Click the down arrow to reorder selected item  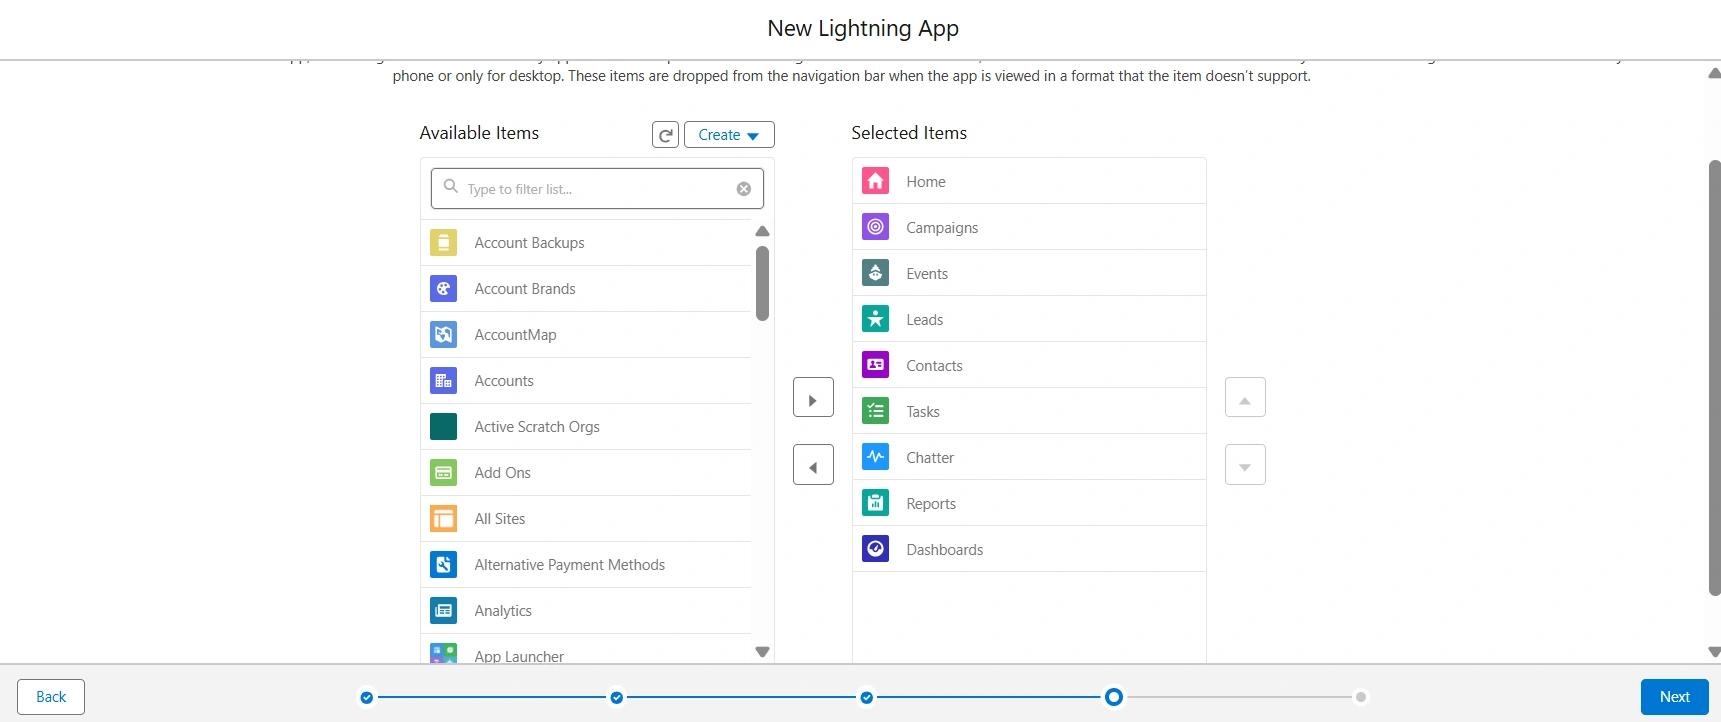point(1244,464)
